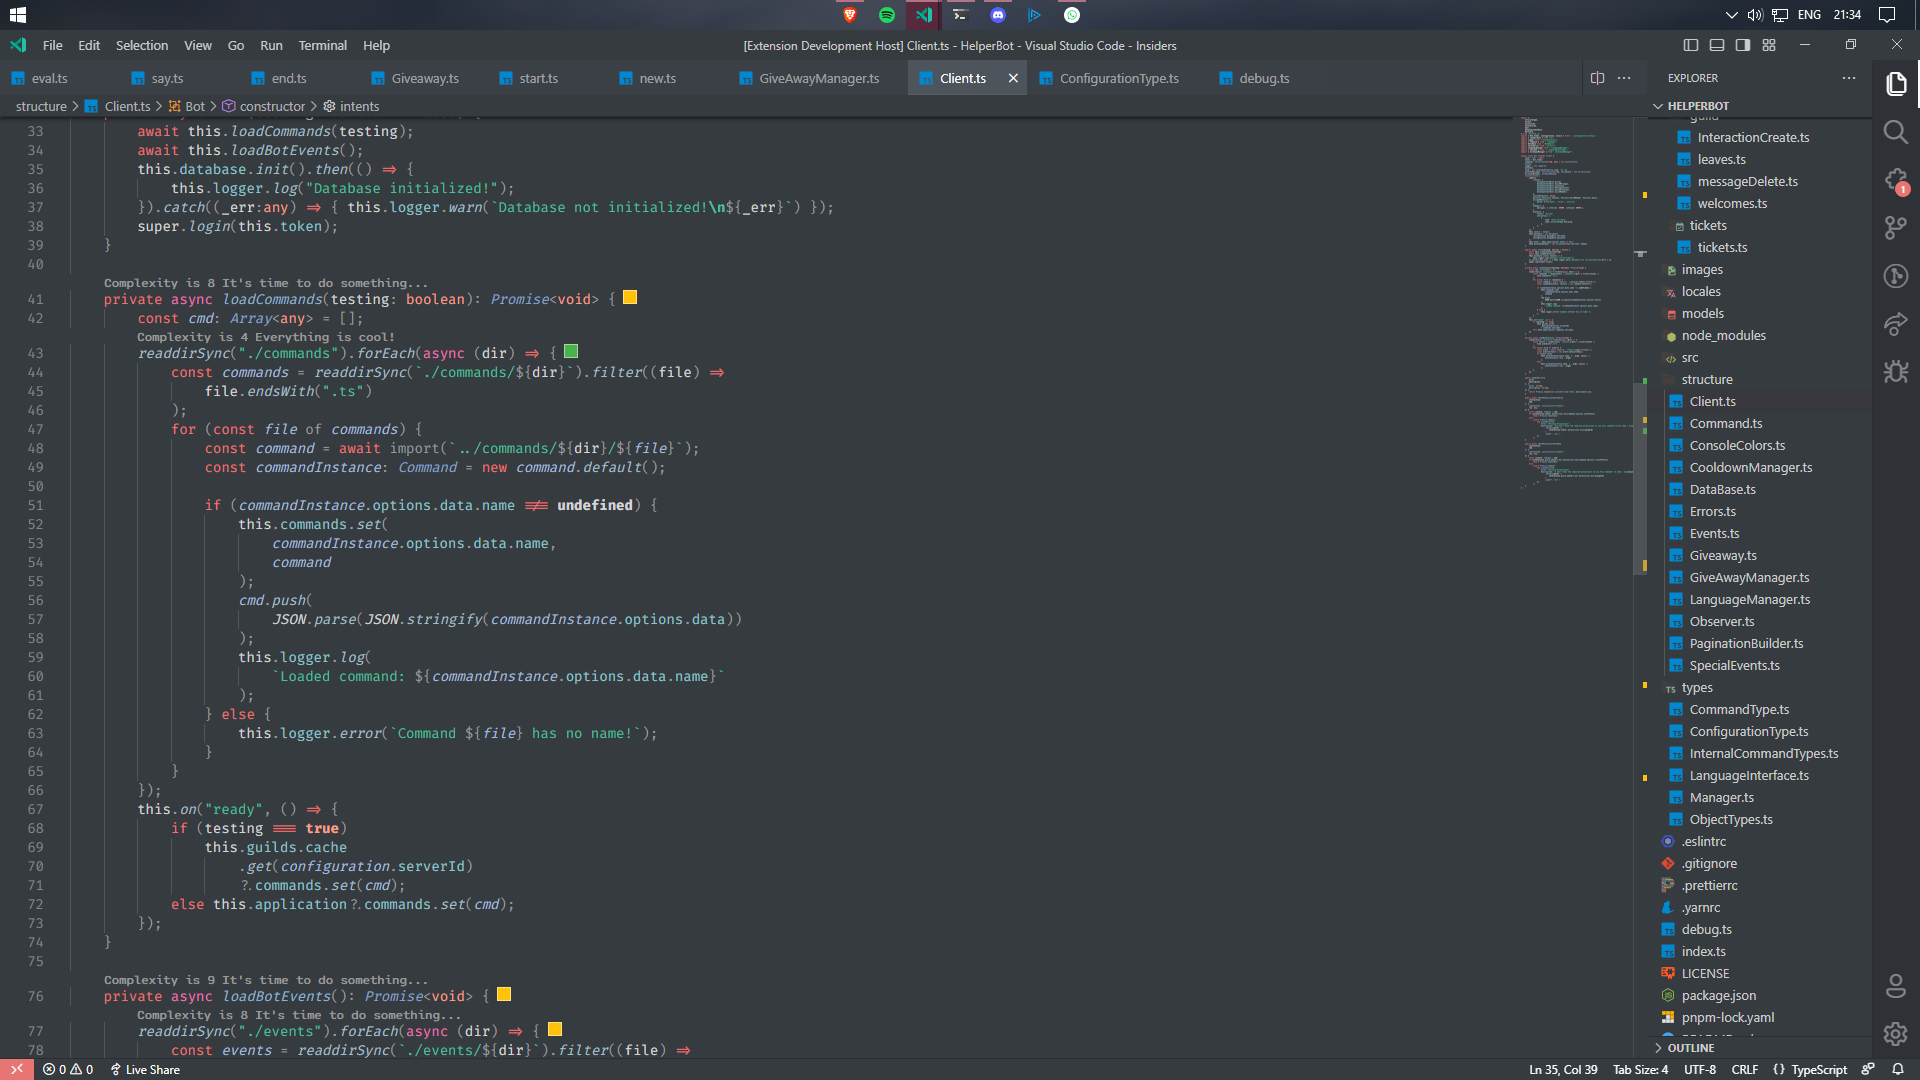Toggle the primary side bar layout button
1920x1080 pixels.
1691,45
